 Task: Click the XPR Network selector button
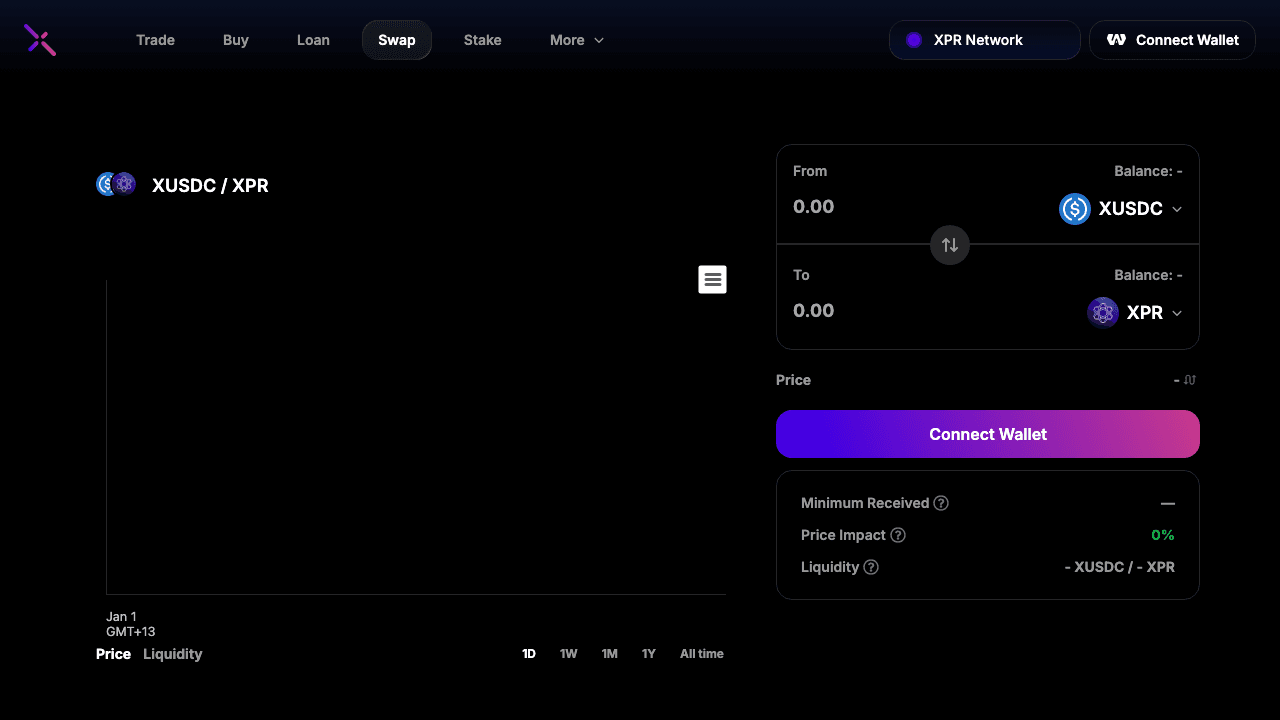984,40
